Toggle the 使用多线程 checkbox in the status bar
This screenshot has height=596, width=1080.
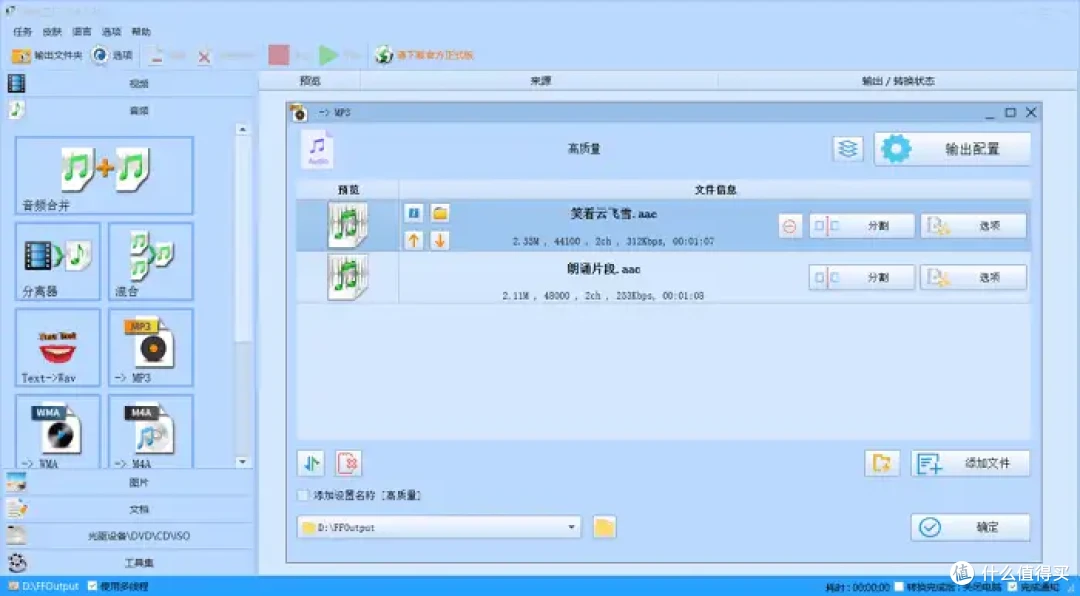click(x=92, y=586)
